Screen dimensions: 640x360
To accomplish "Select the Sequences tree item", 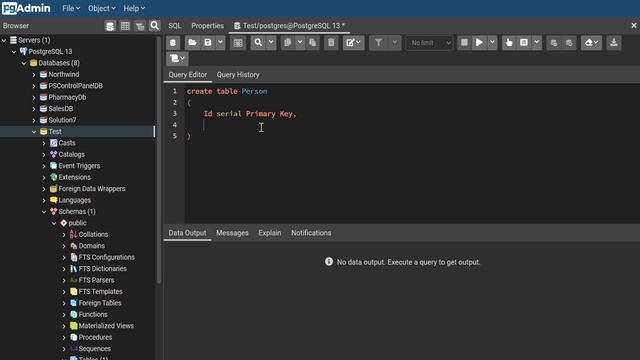I will (x=94, y=349).
